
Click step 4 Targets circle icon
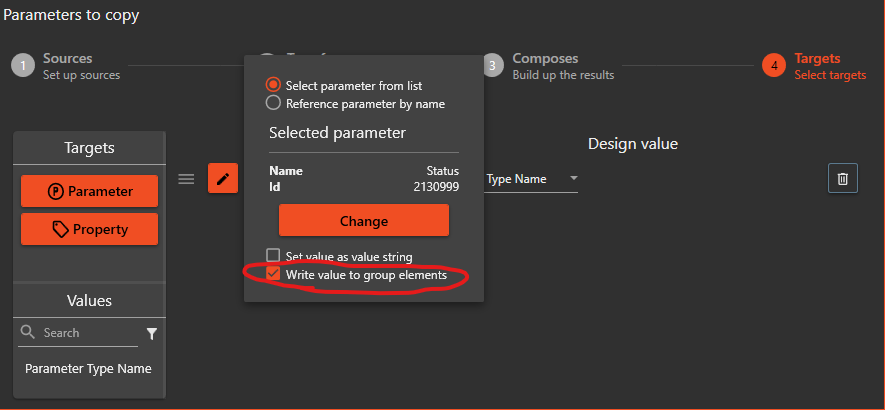click(774, 66)
